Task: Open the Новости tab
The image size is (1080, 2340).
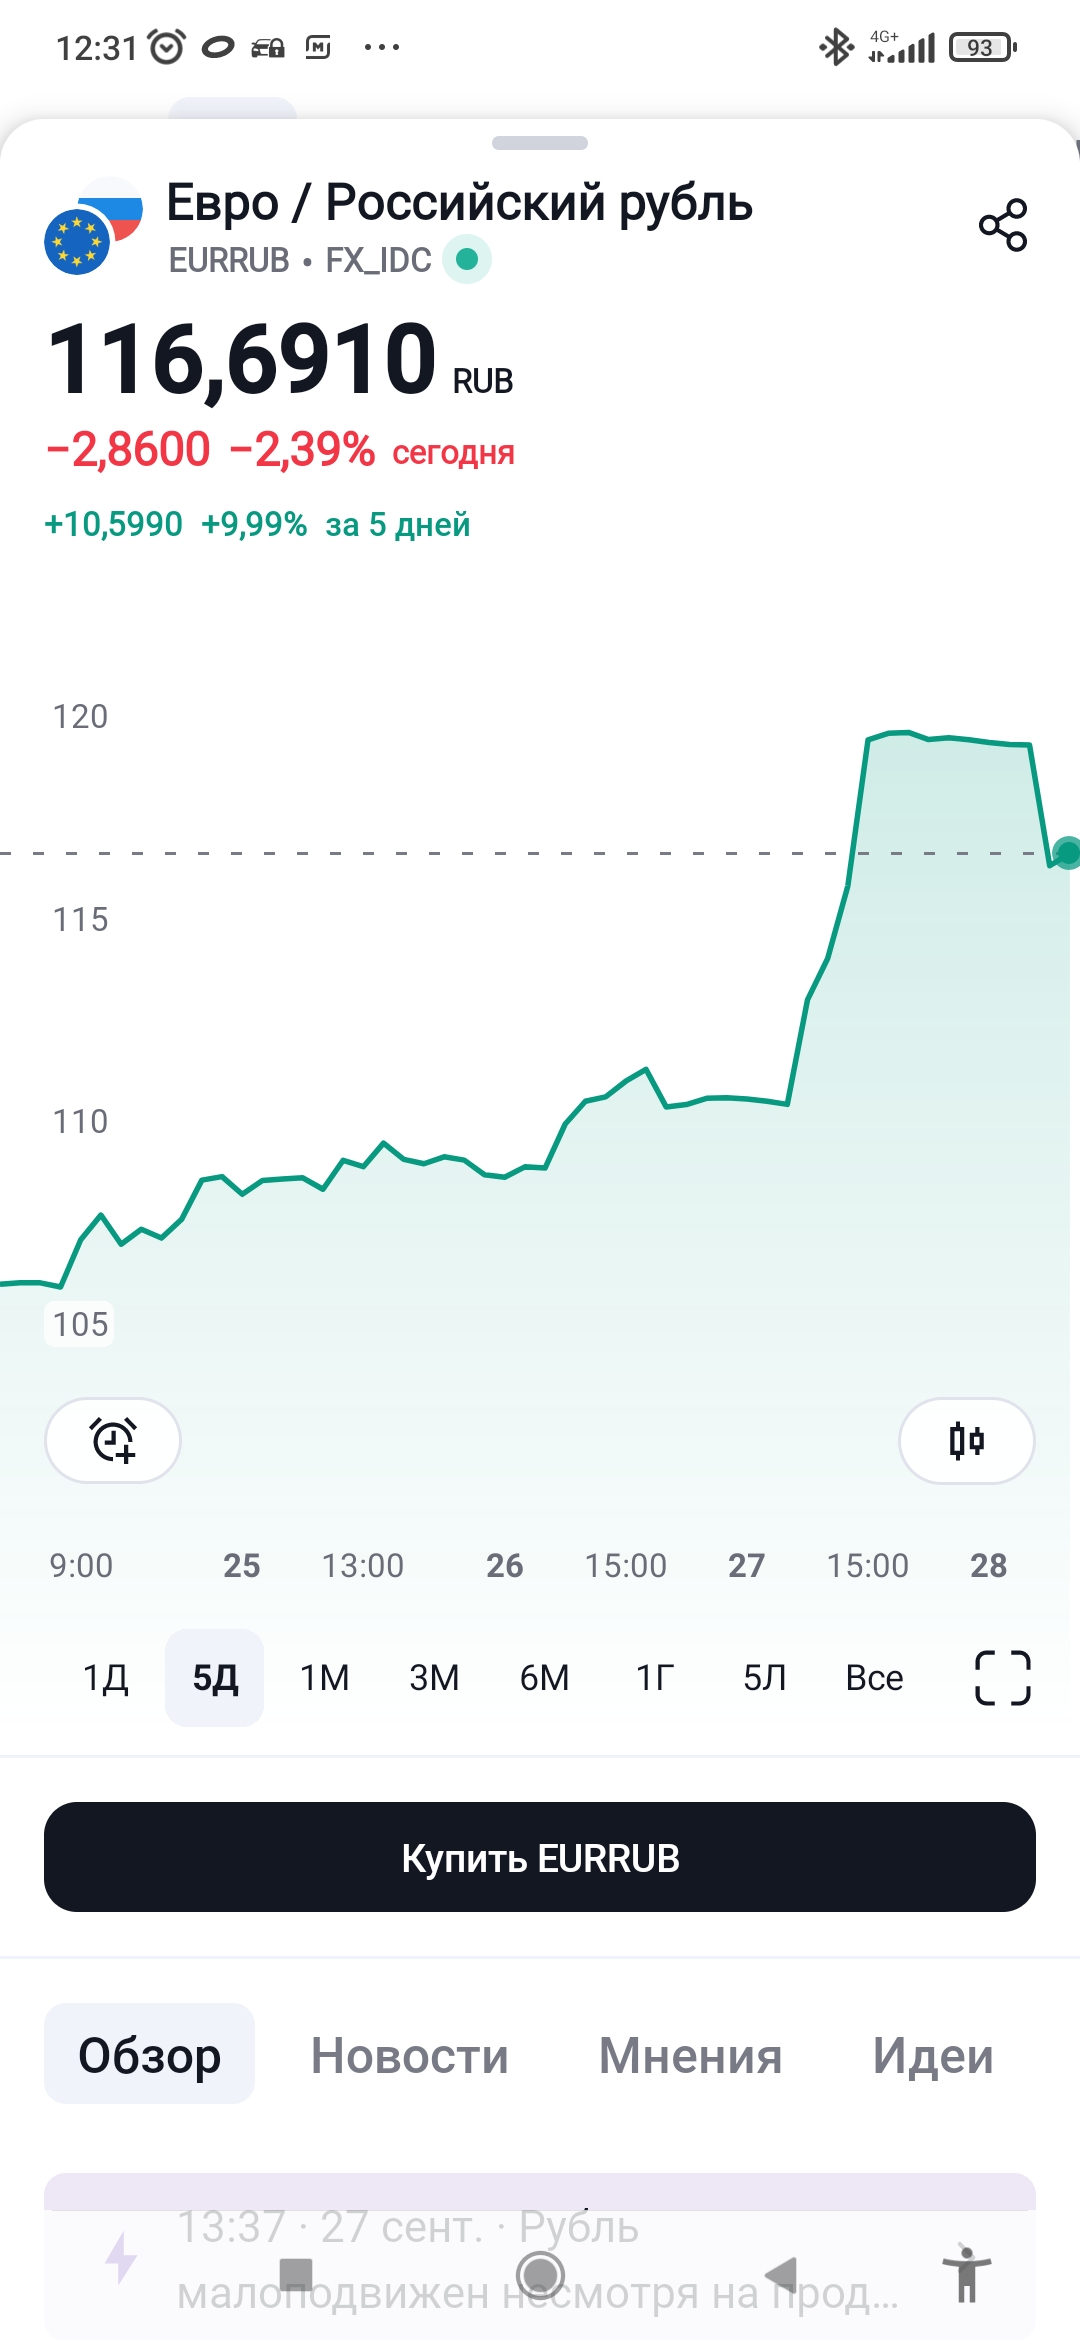Action: tap(409, 2055)
